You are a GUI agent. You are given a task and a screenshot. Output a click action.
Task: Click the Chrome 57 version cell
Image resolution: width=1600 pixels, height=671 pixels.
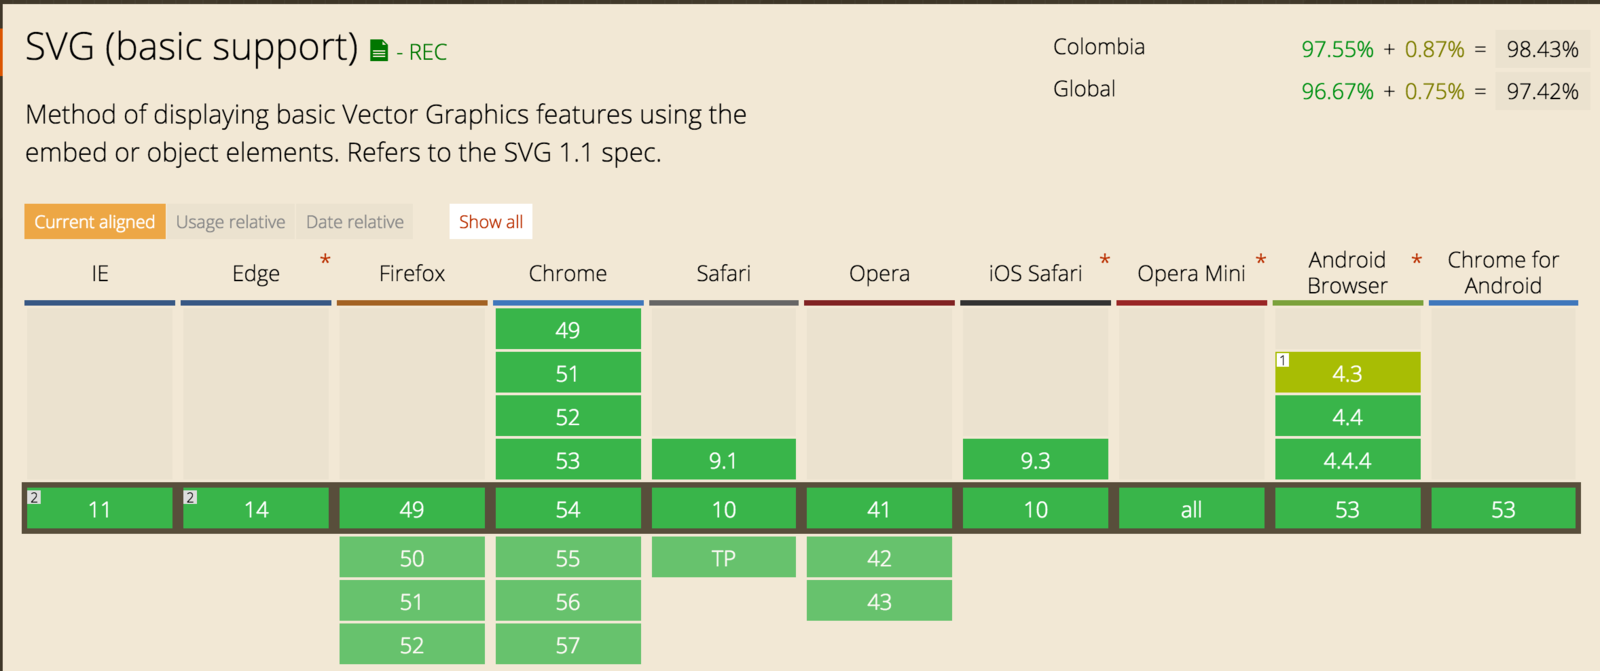pos(568,645)
